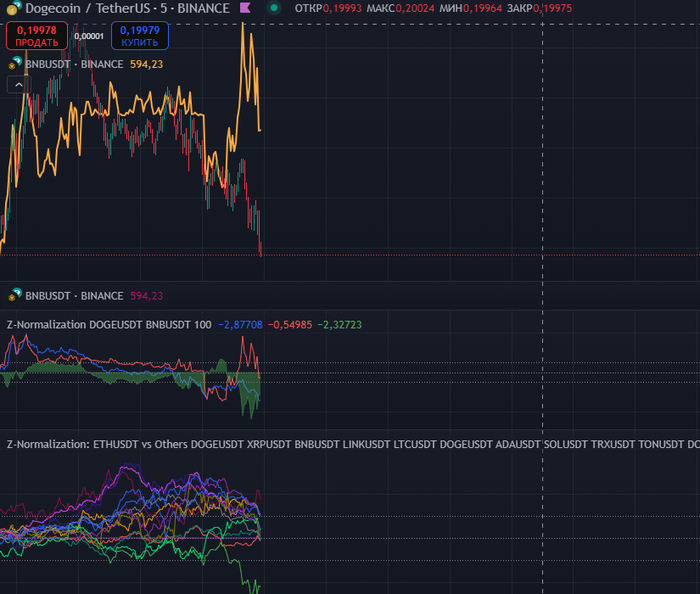The image size is (700, 594).
Task: Click the low price value МИН 0,19964
Action: tap(471, 8)
